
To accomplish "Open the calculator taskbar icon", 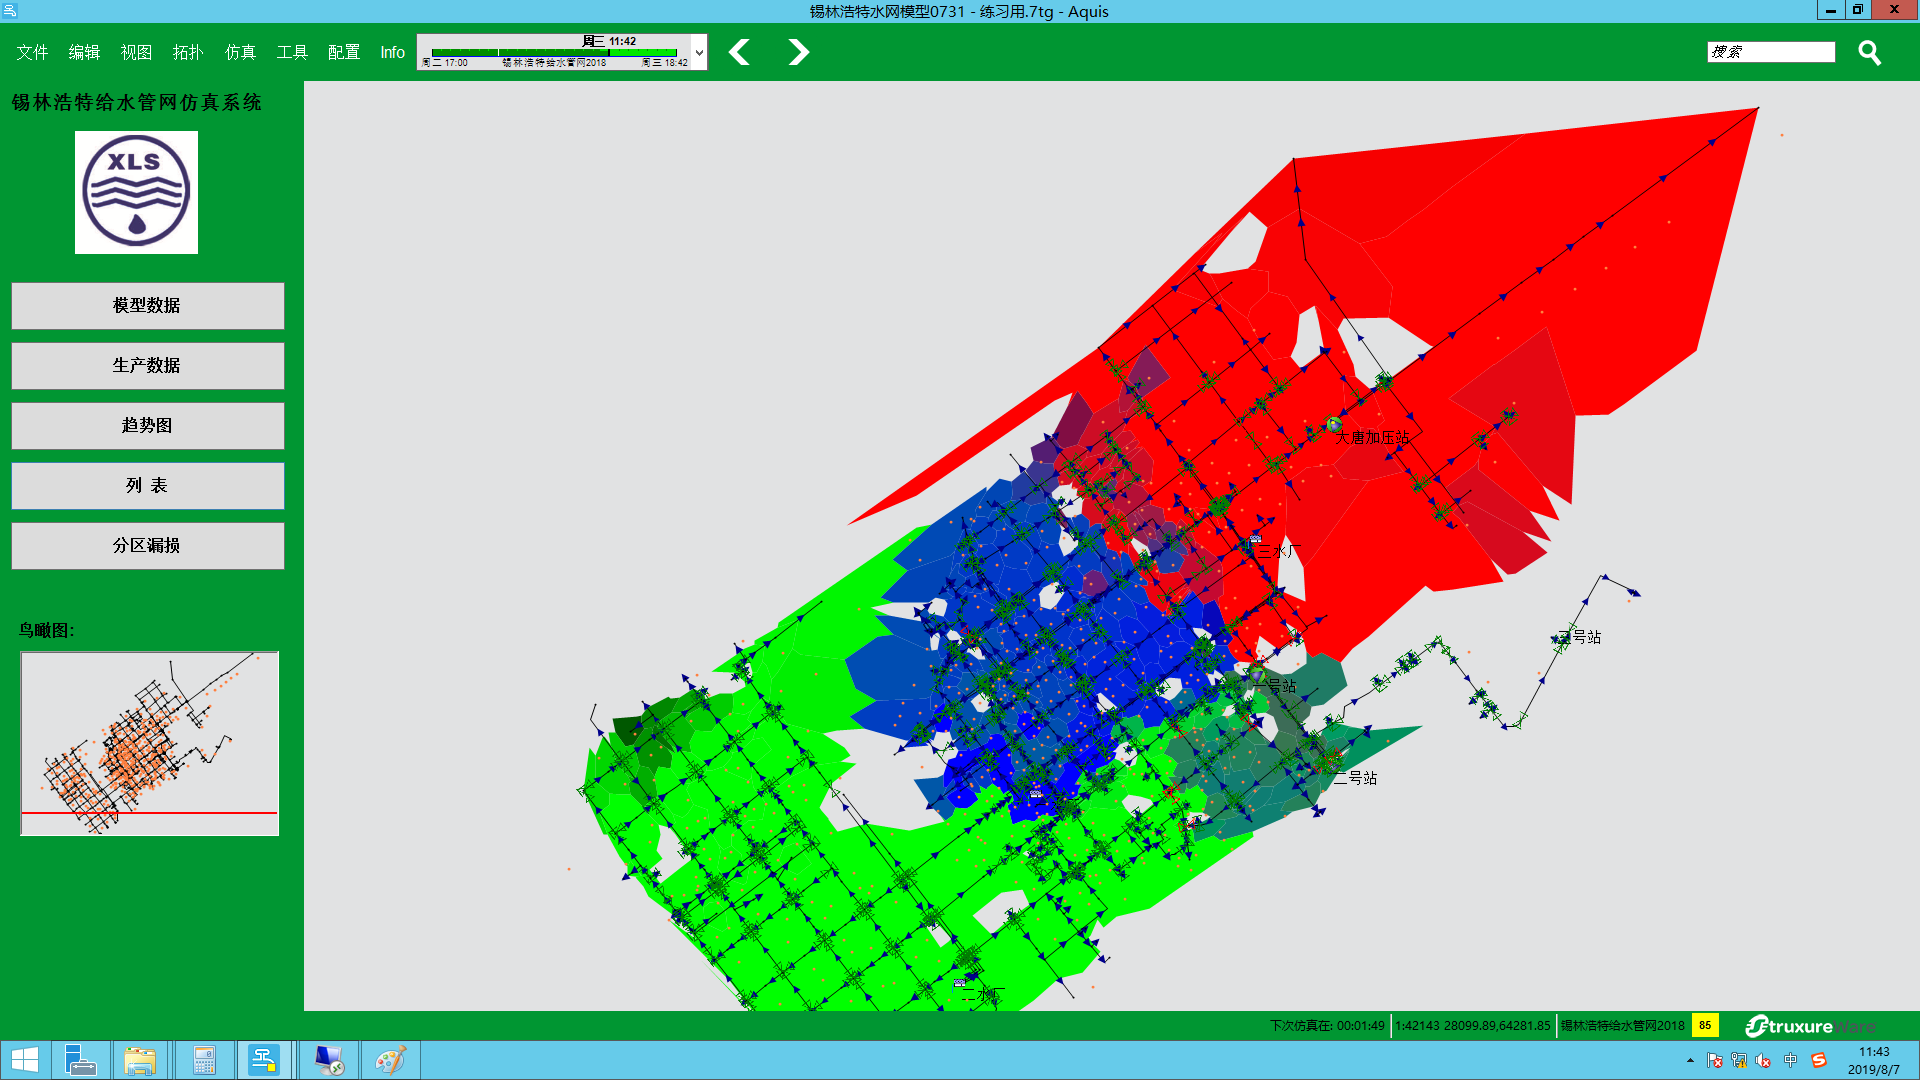I will click(x=204, y=1060).
